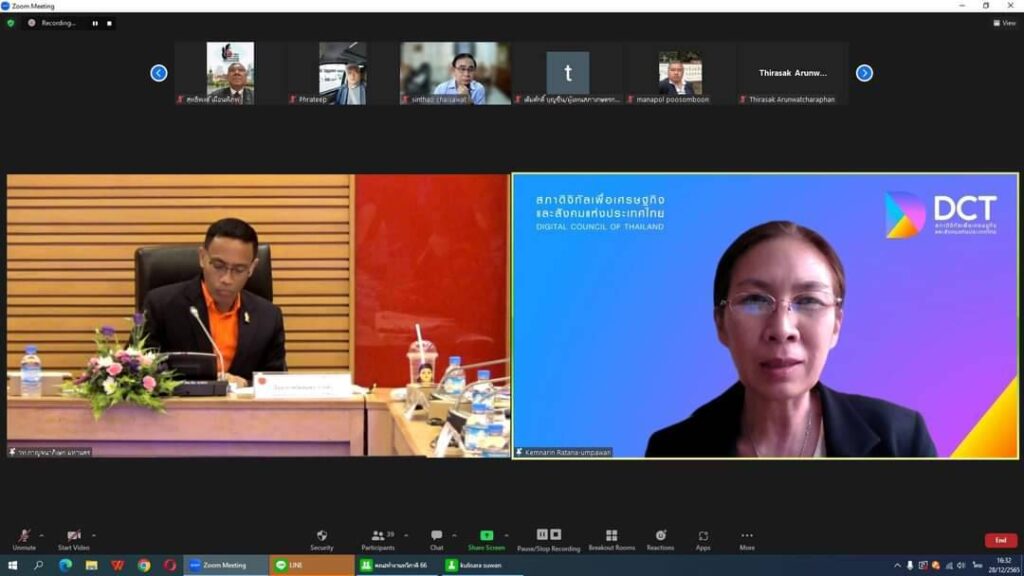This screenshot has width=1024, height=576.
Task: Click the red End meeting button
Action: [1000, 540]
